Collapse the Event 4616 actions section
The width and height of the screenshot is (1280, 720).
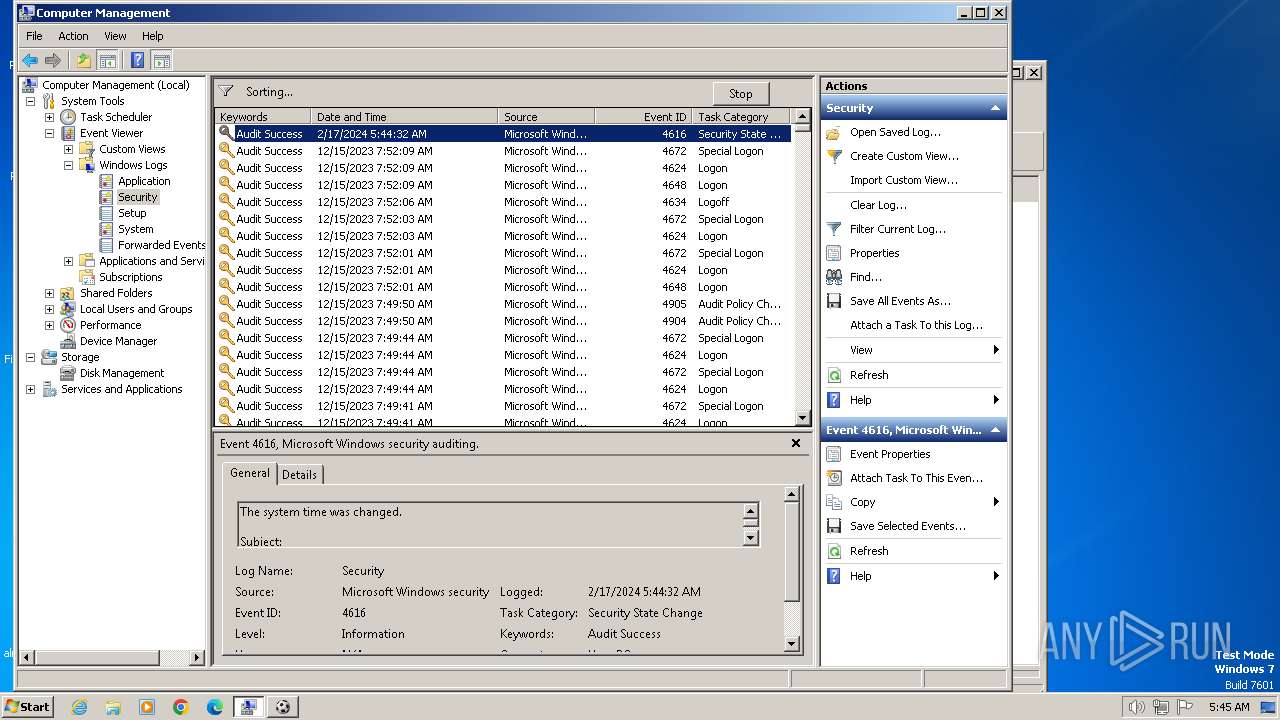(995, 430)
